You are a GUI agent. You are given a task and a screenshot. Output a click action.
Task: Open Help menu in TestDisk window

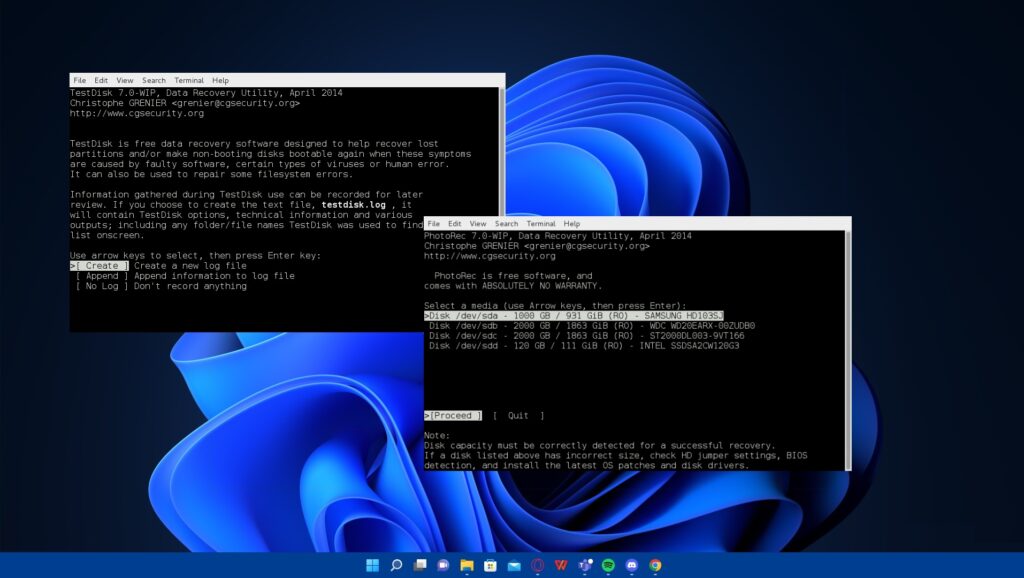point(220,80)
